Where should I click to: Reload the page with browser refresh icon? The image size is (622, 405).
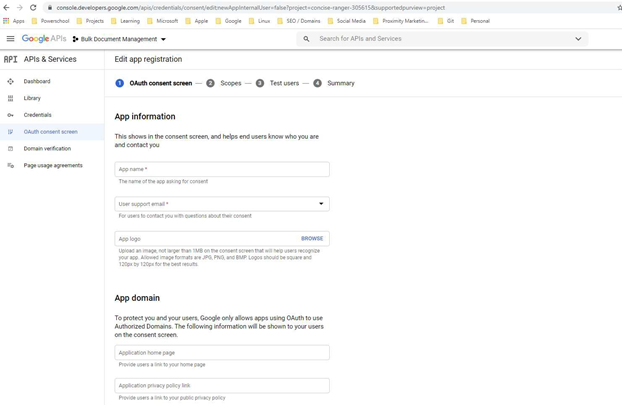(x=33, y=7)
